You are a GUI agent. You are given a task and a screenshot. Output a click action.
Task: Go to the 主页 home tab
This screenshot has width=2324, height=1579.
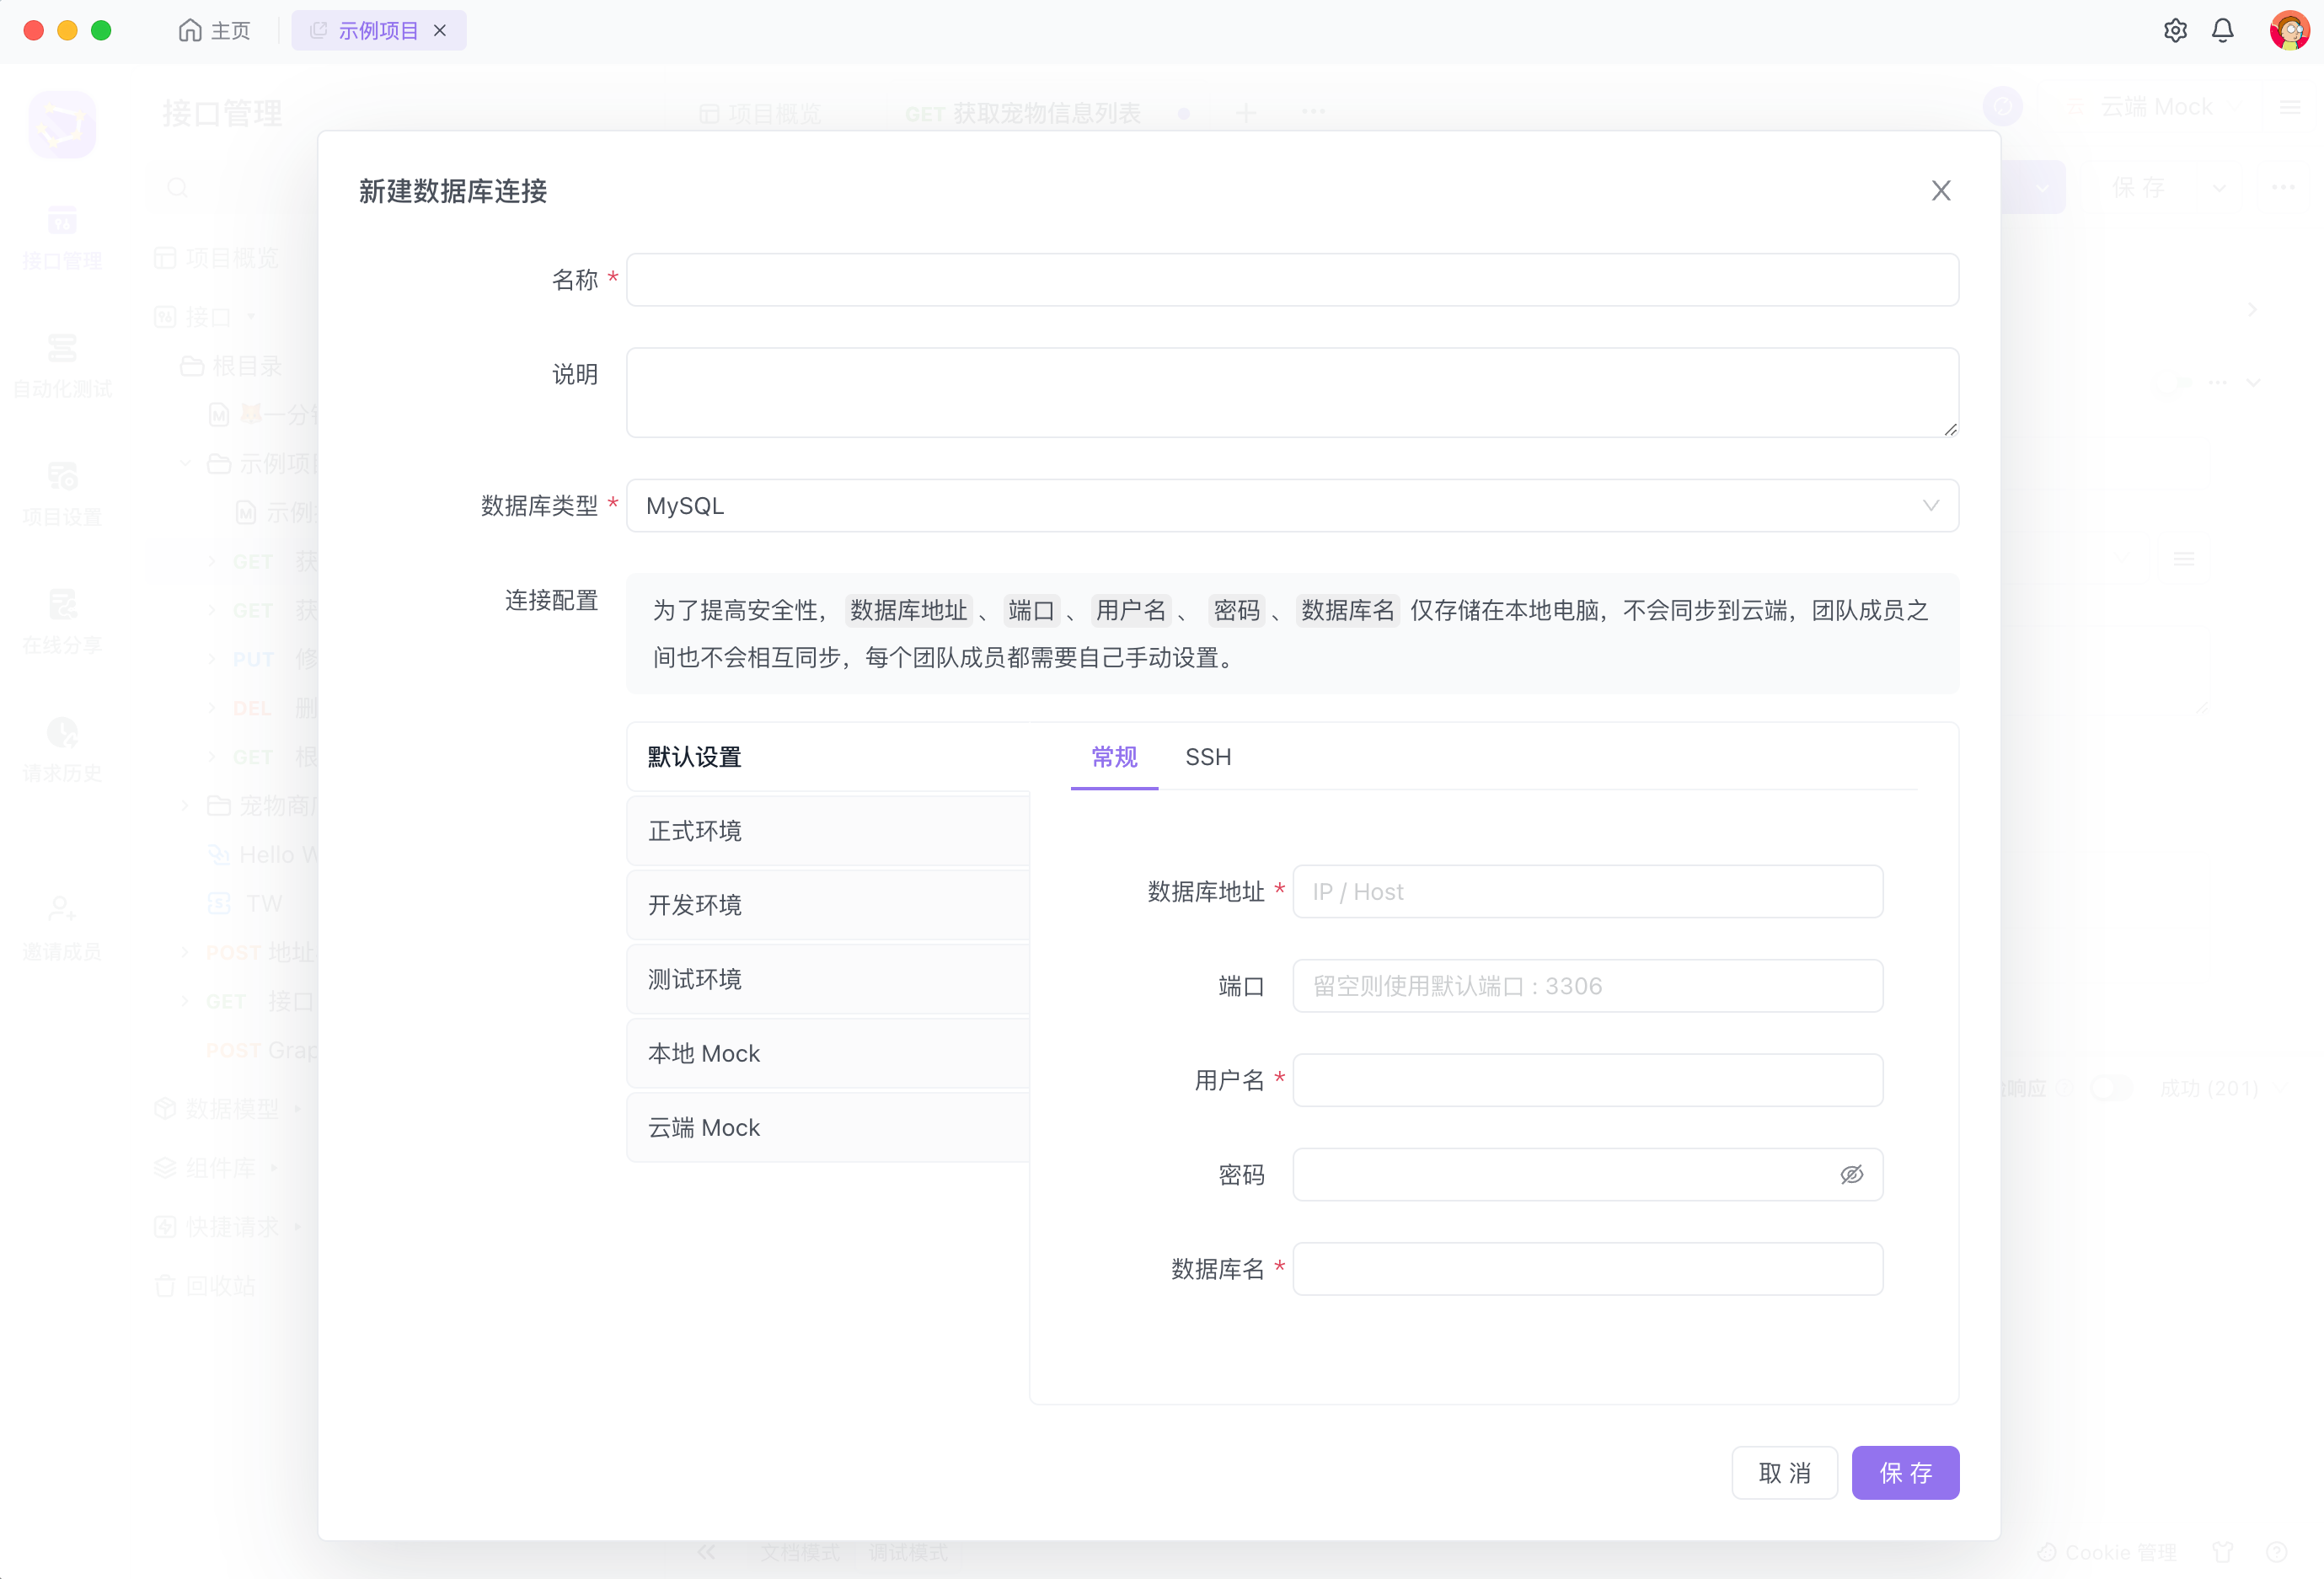tap(215, 31)
